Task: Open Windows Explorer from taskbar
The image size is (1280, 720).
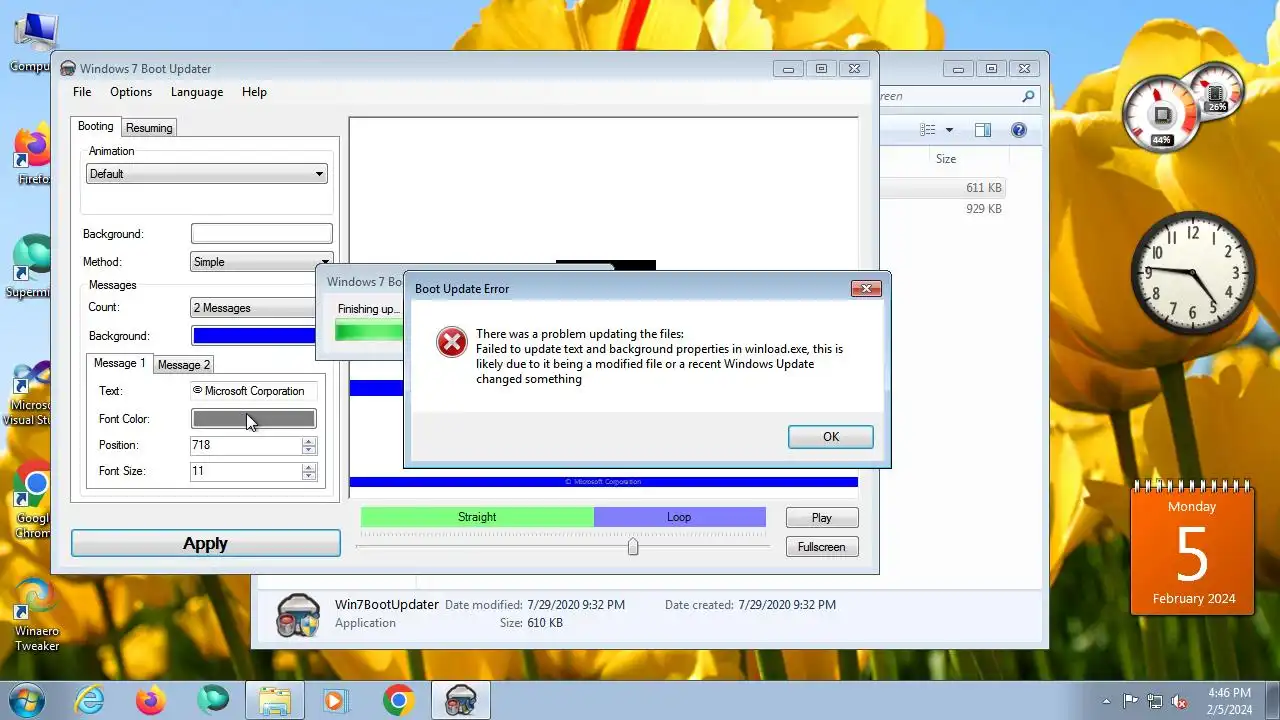Action: click(x=274, y=700)
